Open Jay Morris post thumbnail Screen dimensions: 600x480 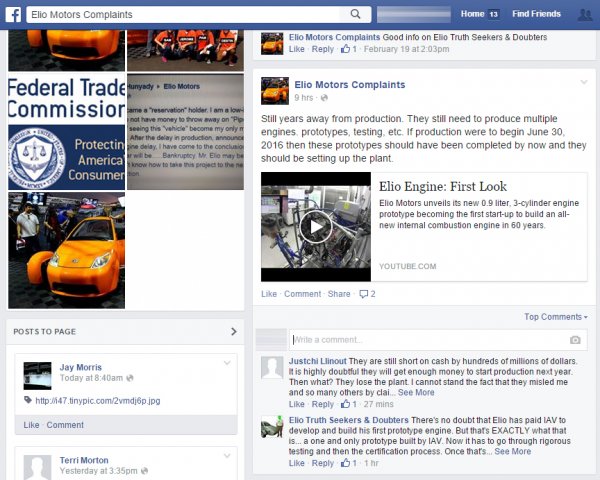point(37,376)
